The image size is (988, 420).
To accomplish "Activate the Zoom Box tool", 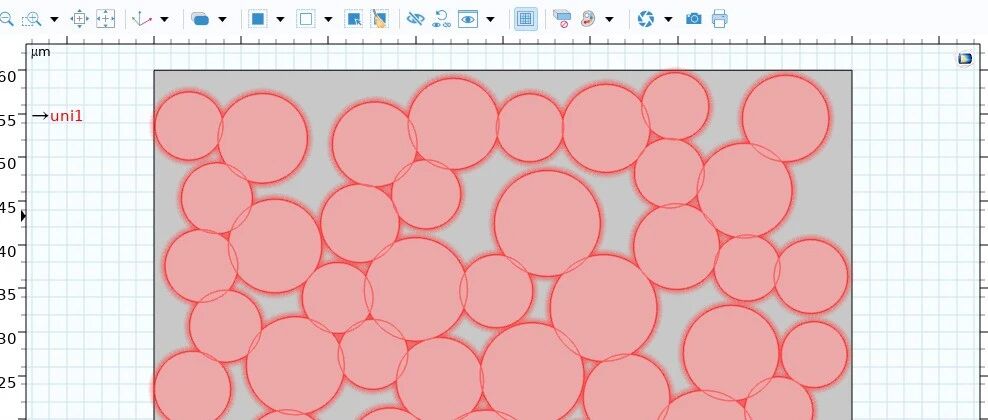I will click(32, 19).
